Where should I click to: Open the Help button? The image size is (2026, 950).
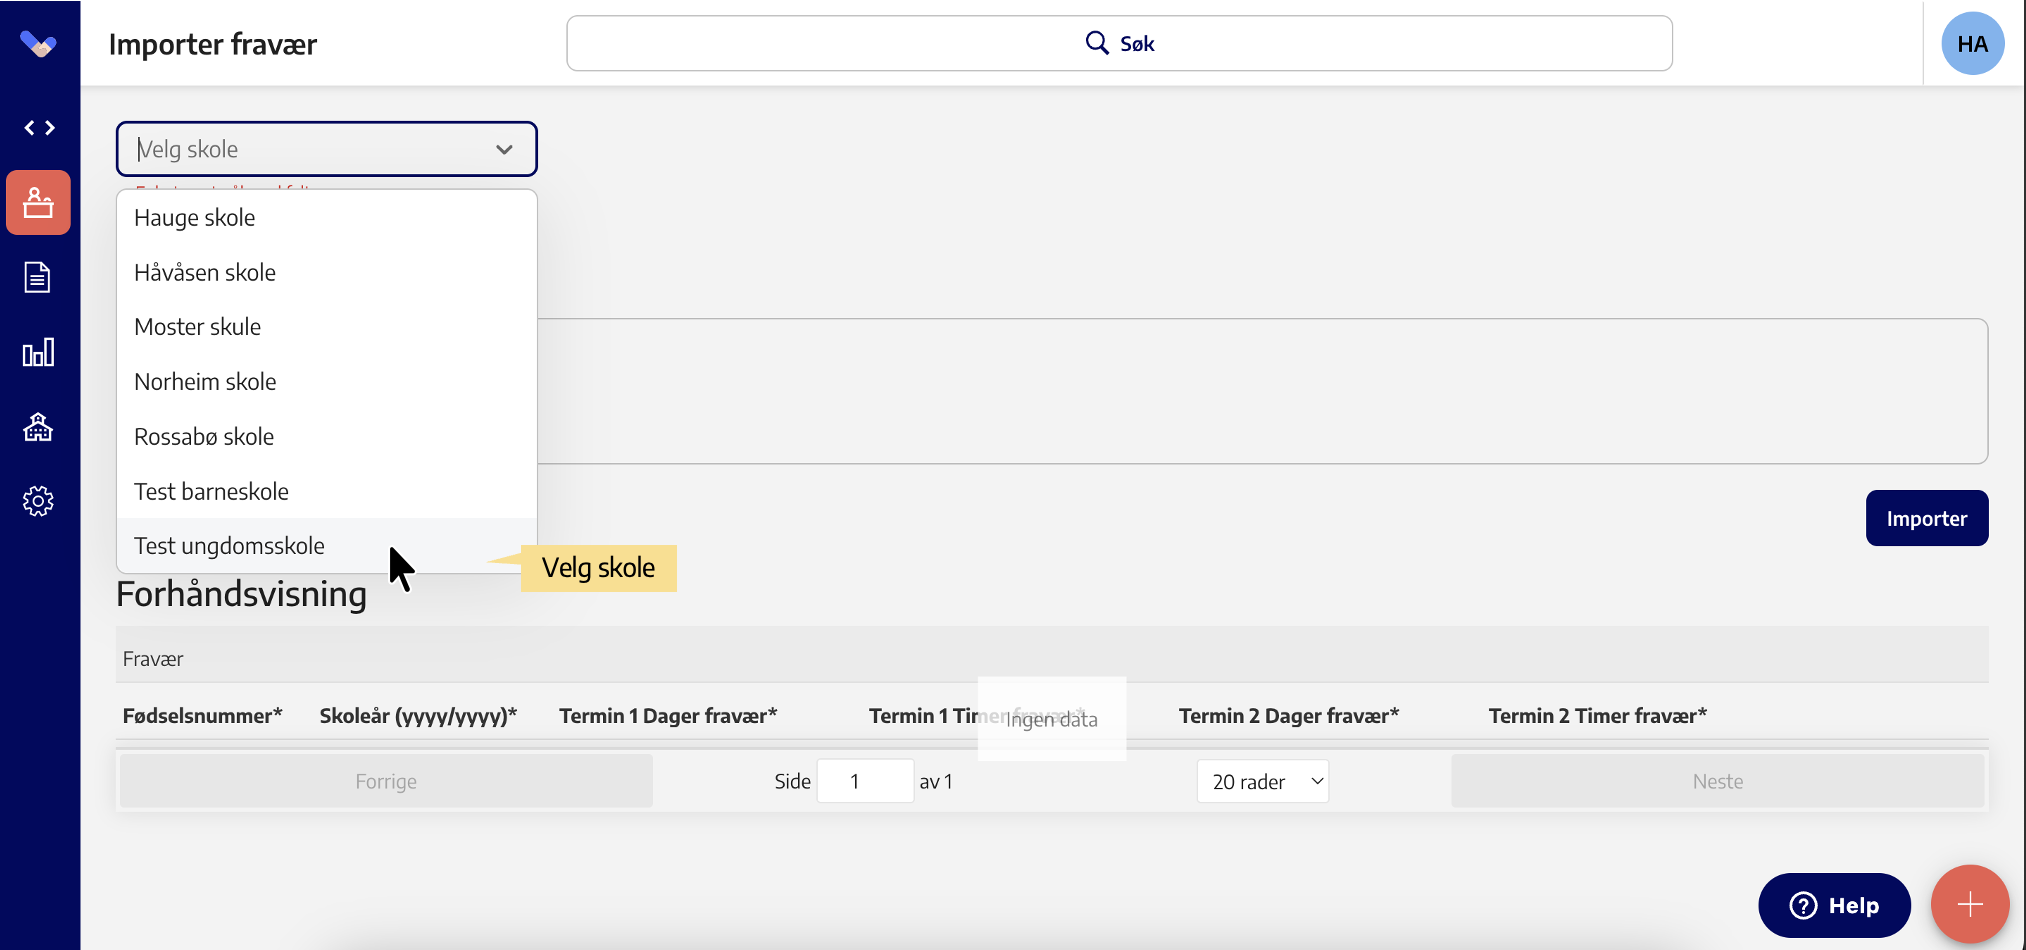point(1834,905)
